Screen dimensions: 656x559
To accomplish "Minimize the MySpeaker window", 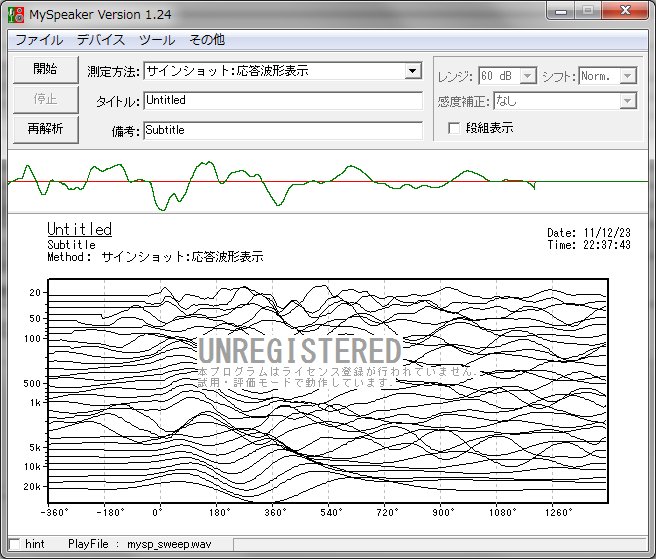I will point(561,11).
